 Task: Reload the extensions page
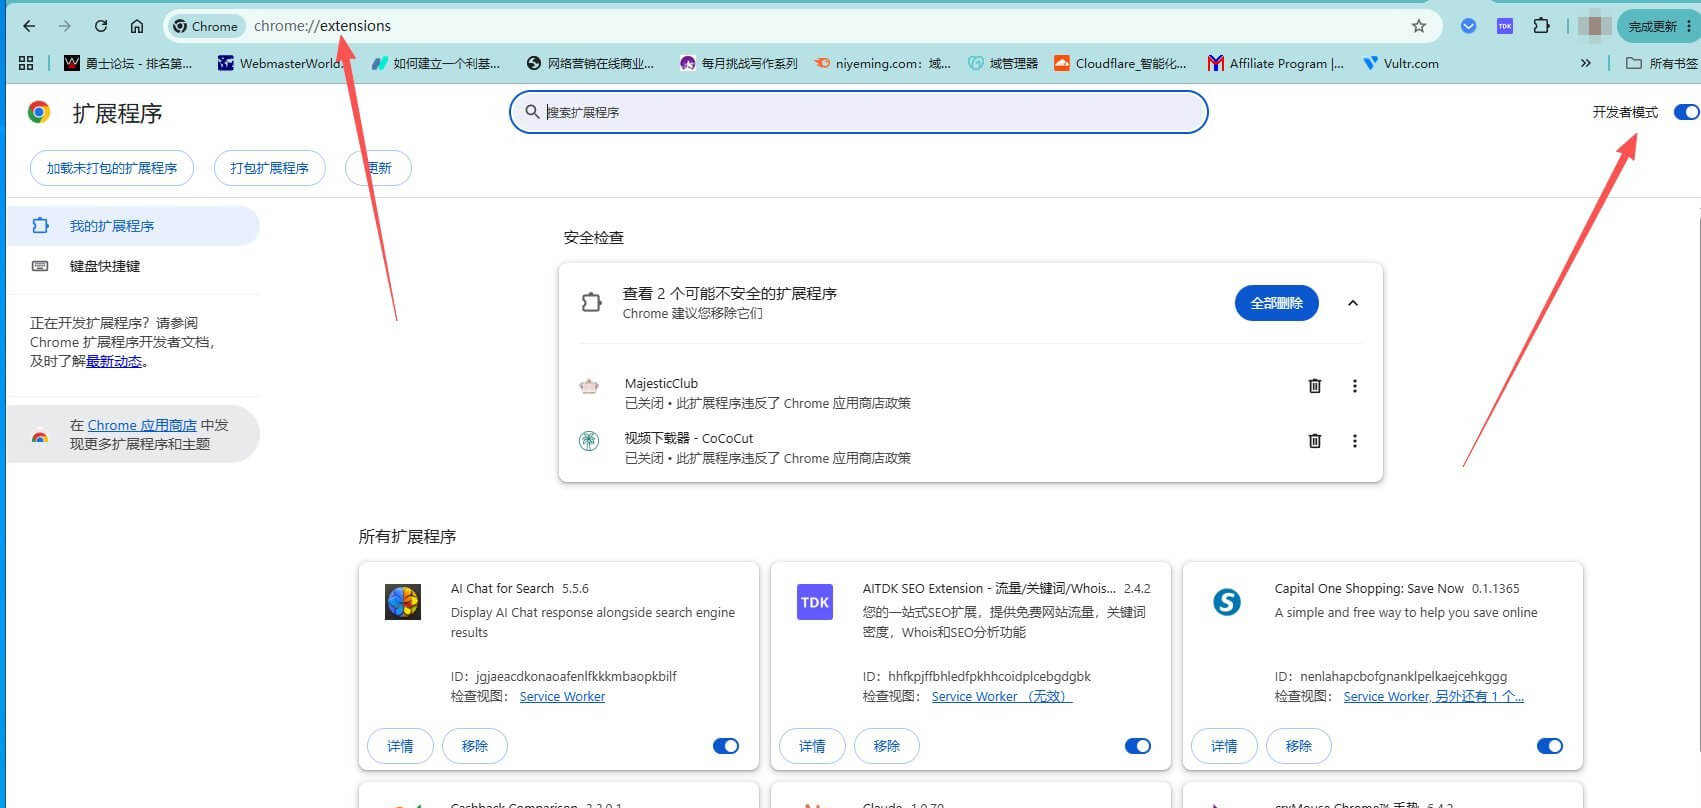[101, 26]
